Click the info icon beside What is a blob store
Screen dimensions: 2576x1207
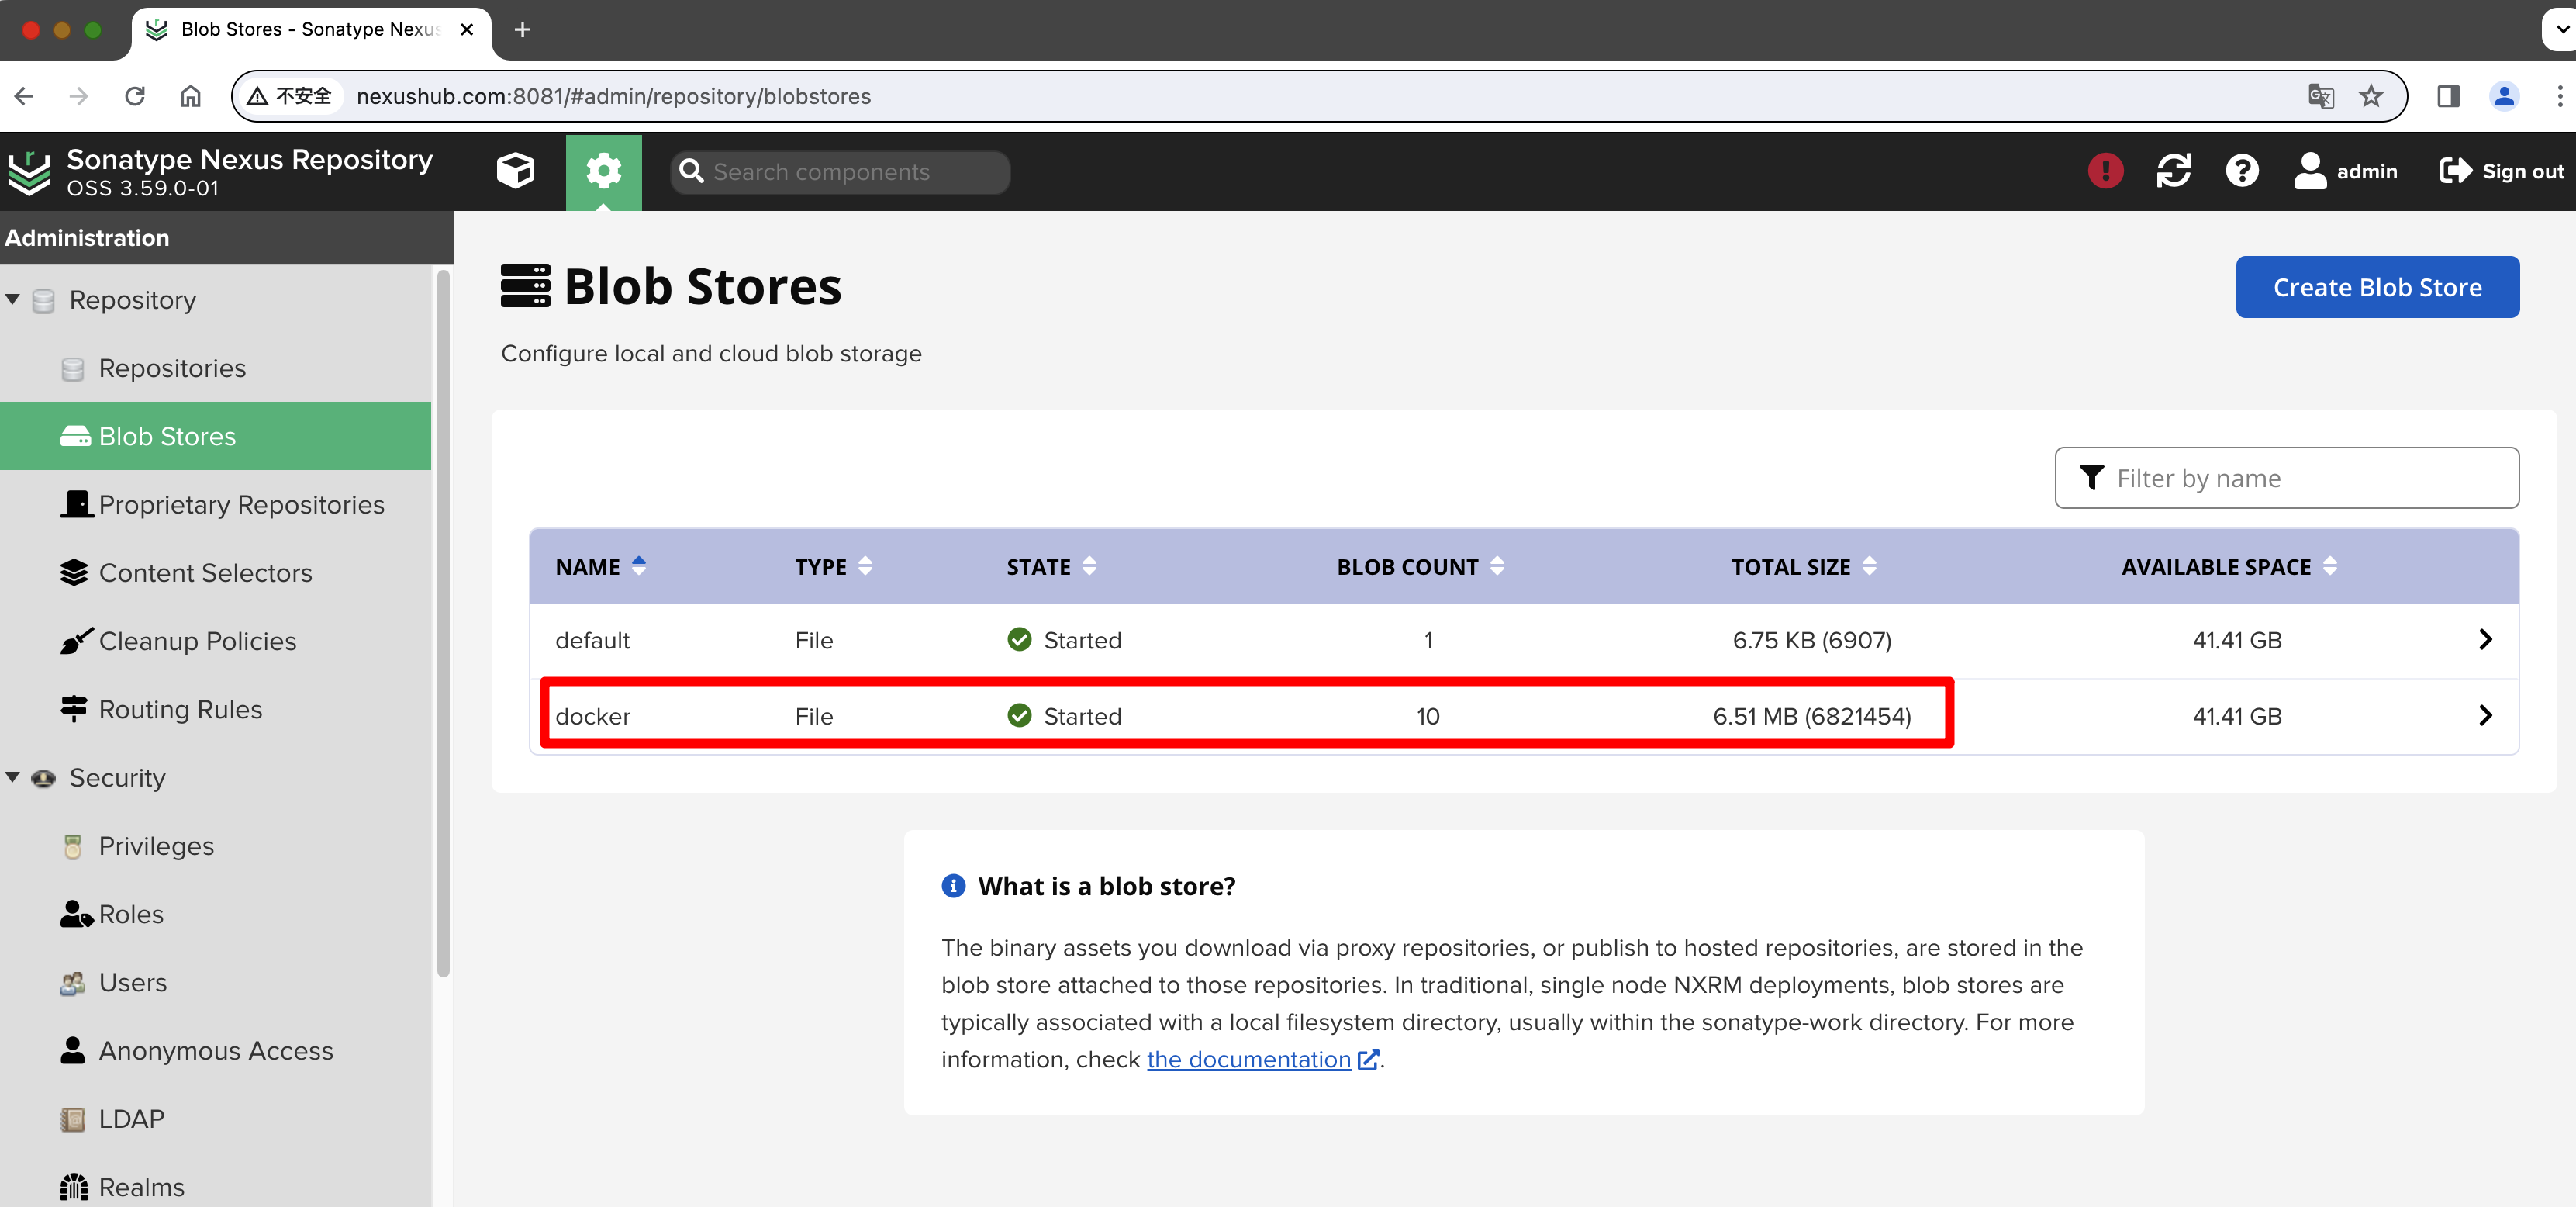tap(953, 886)
